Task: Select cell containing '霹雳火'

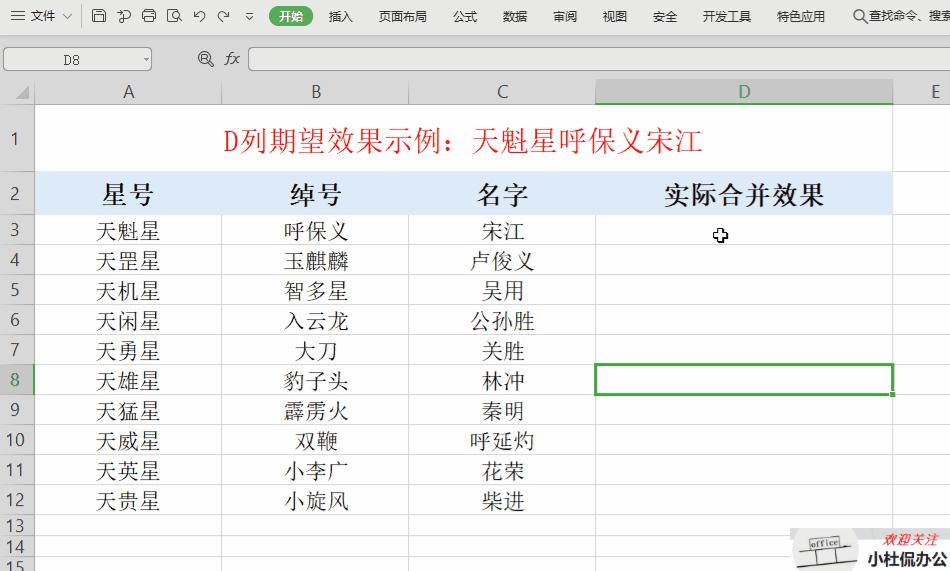Action: pyautogui.click(x=315, y=410)
